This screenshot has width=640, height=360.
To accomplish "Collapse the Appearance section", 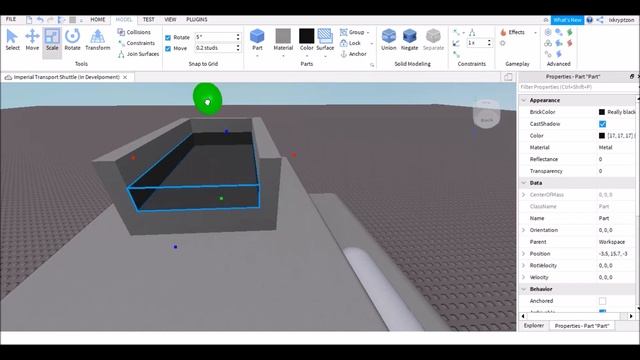I will tap(524, 100).
